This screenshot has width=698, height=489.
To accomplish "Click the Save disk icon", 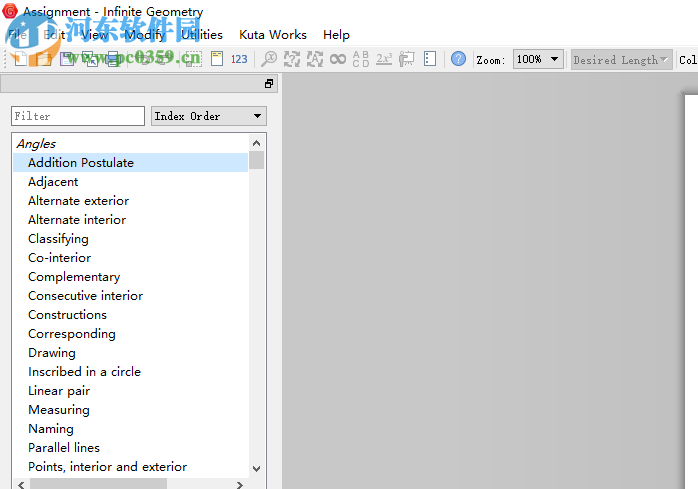I will coord(67,59).
